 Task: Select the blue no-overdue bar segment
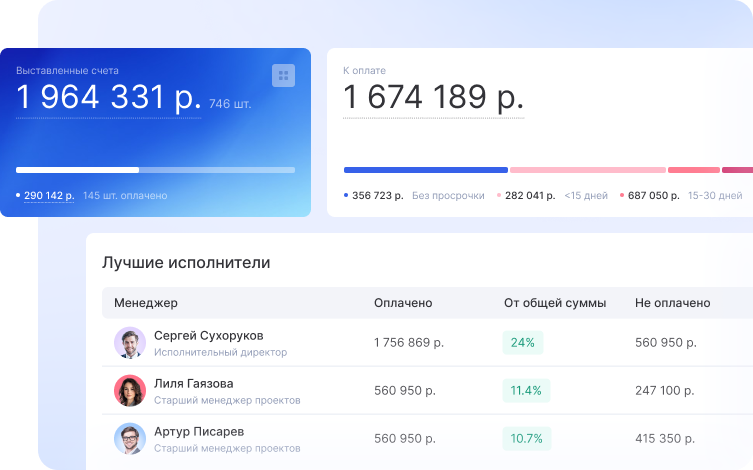[425, 170]
